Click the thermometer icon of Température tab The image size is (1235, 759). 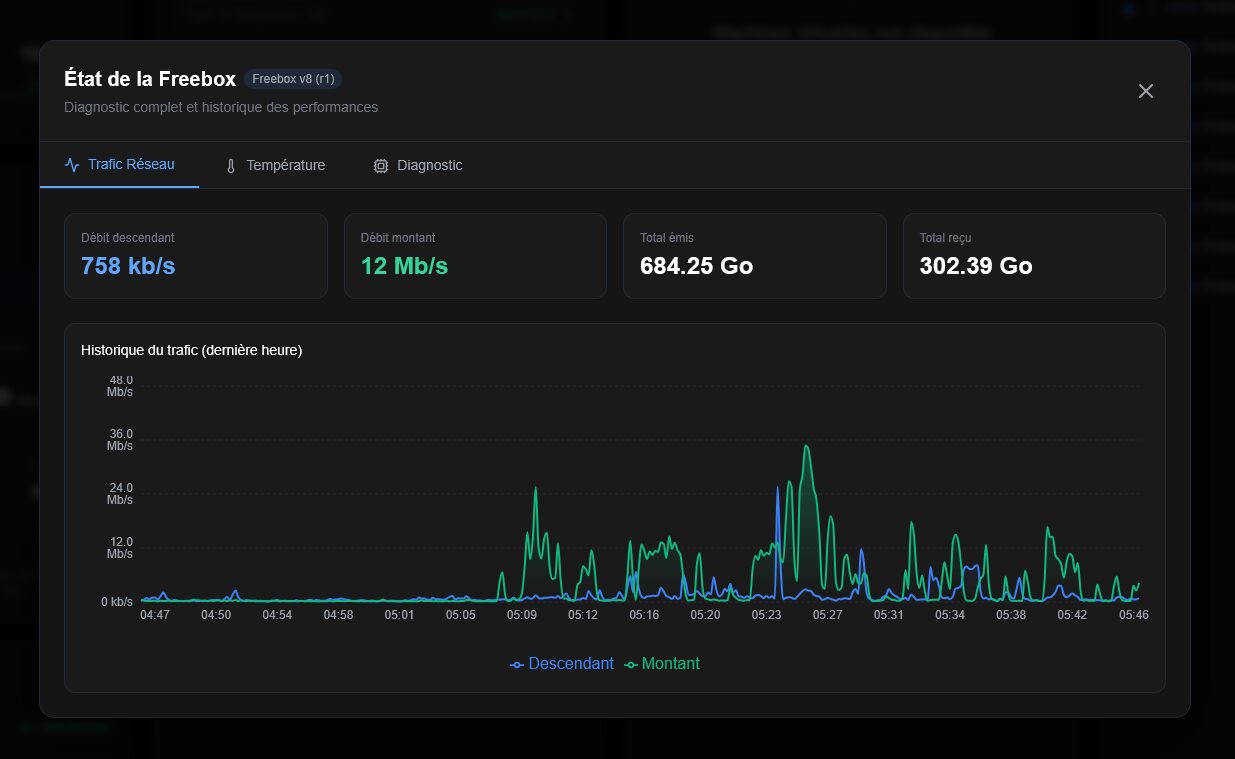[x=230, y=166]
